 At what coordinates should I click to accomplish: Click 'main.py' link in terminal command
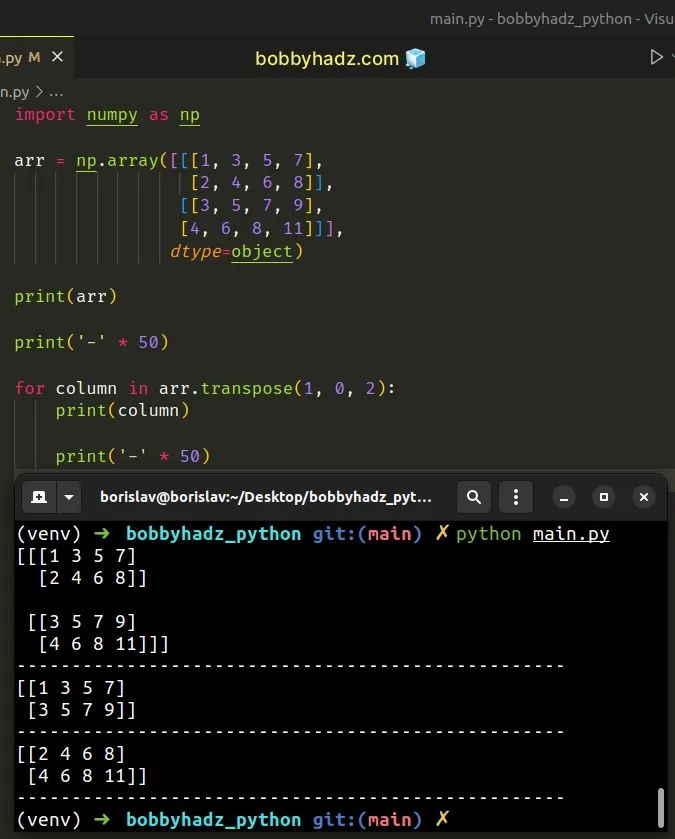click(x=571, y=534)
